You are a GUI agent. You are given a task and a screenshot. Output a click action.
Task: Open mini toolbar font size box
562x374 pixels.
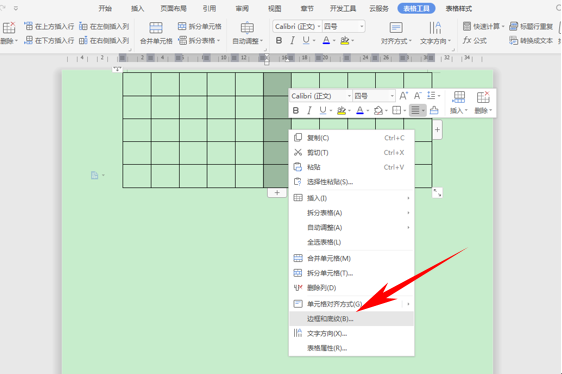pyautogui.click(x=374, y=96)
